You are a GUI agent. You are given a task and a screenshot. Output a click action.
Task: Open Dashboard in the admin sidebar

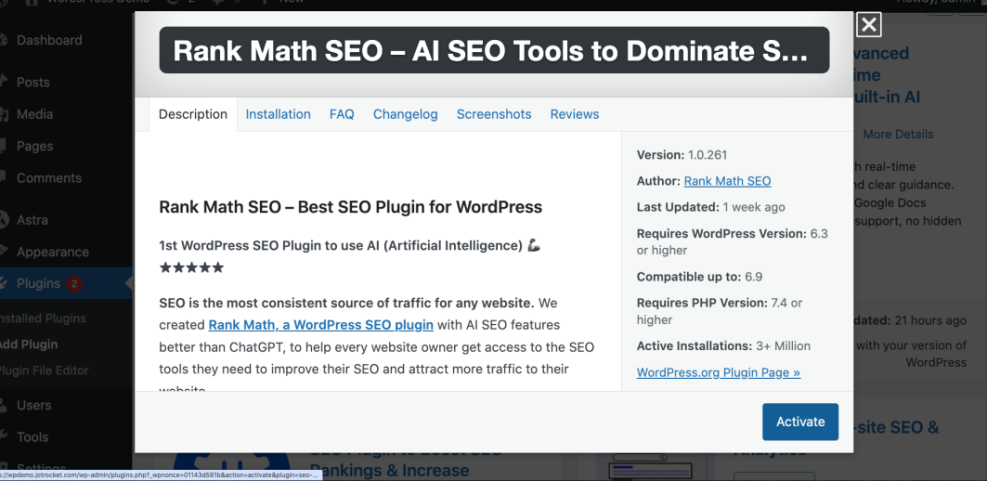tap(49, 40)
